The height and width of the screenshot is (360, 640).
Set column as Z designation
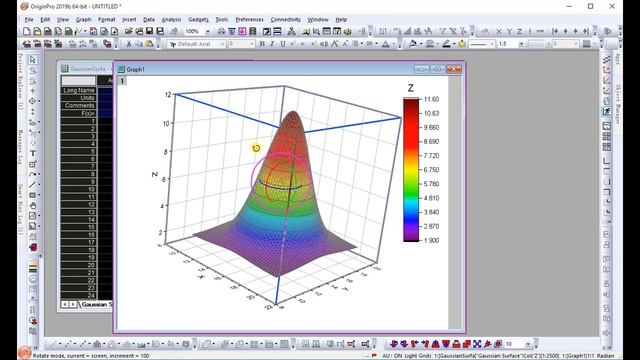pos(519,31)
